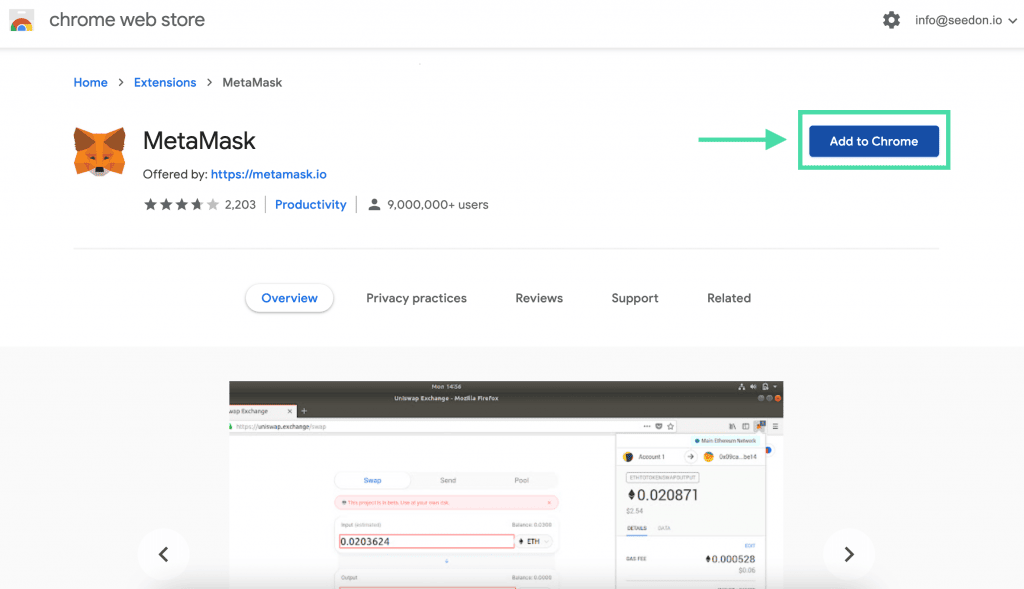1024x589 pixels.
Task: Open the Uniswap Exchange screenshot preview
Action: coord(506,485)
